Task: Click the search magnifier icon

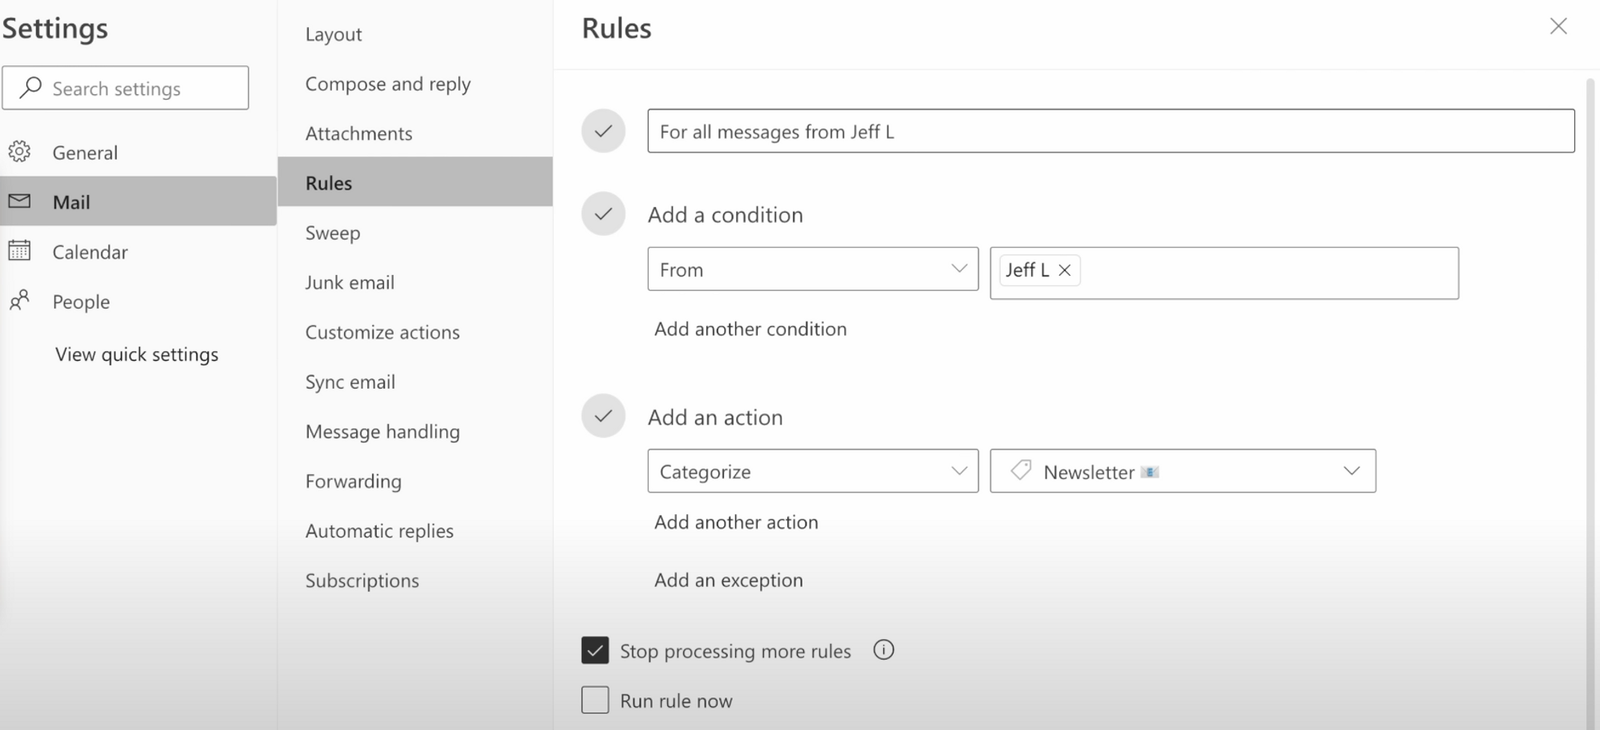Action: coord(31,88)
